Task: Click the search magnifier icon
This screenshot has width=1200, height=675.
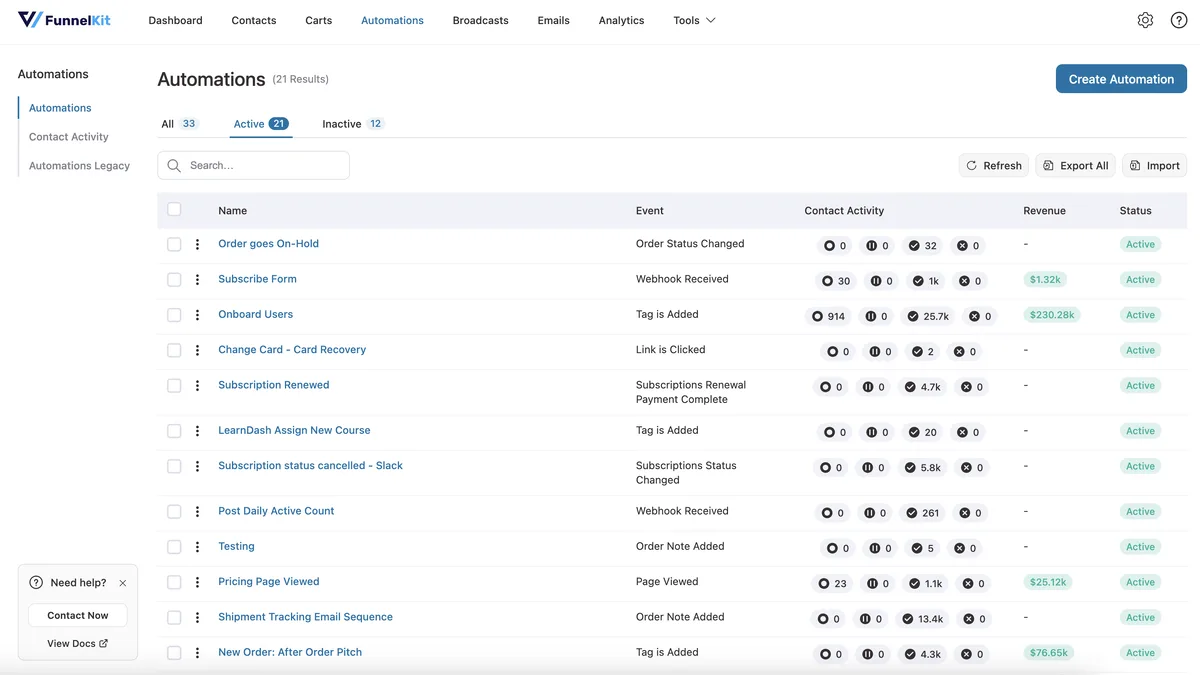Action: point(174,165)
